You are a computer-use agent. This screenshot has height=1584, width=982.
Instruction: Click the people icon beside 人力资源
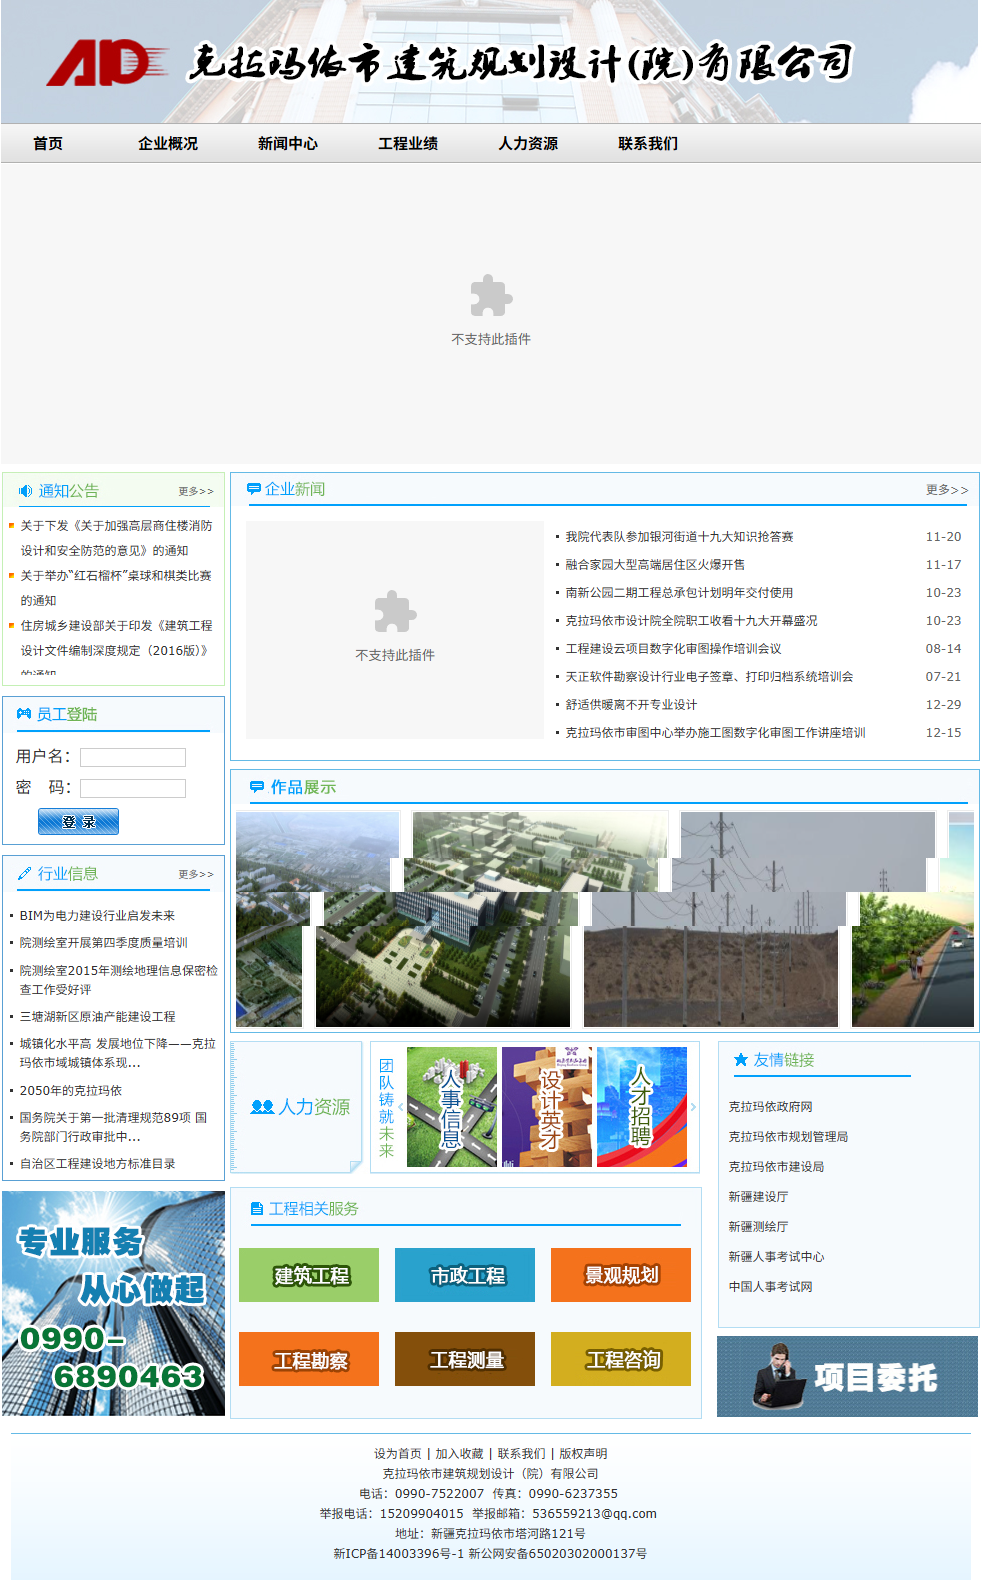(x=262, y=1107)
